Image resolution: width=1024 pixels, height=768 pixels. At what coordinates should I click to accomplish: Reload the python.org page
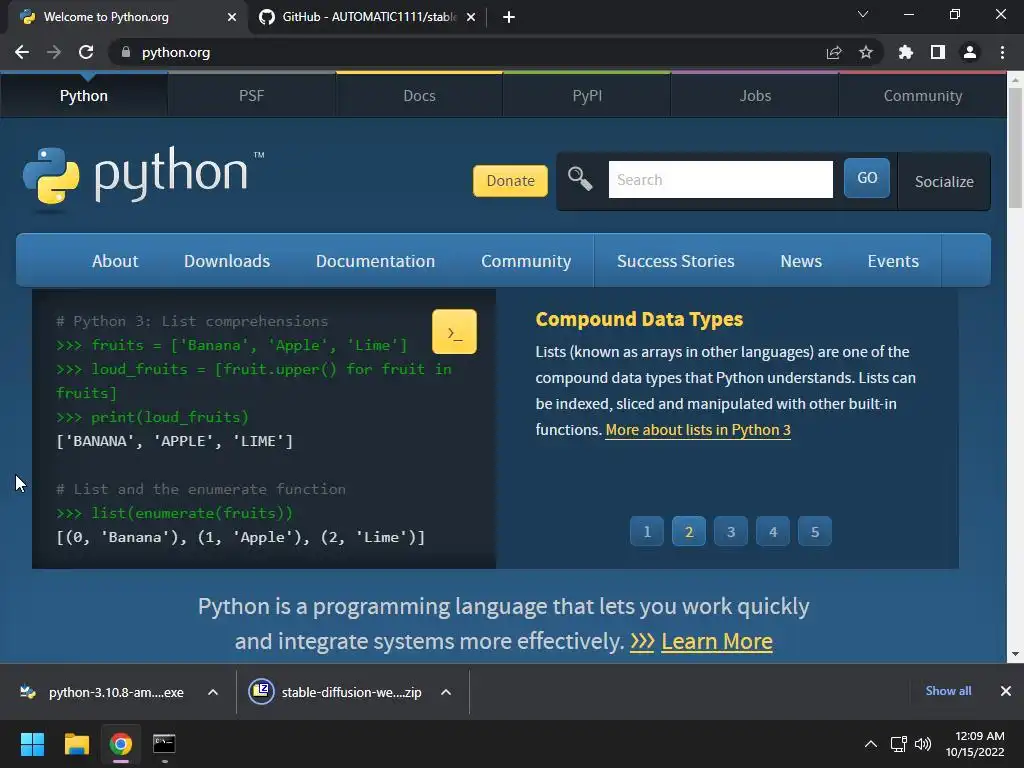click(x=86, y=52)
